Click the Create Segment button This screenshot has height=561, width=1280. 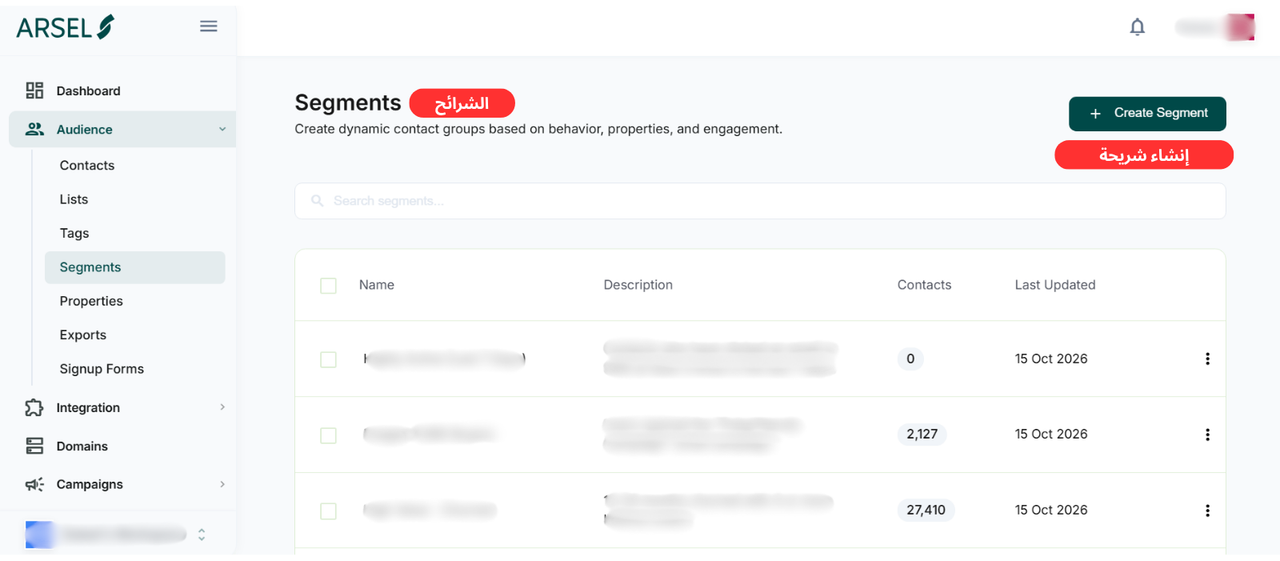click(x=1147, y=113)
